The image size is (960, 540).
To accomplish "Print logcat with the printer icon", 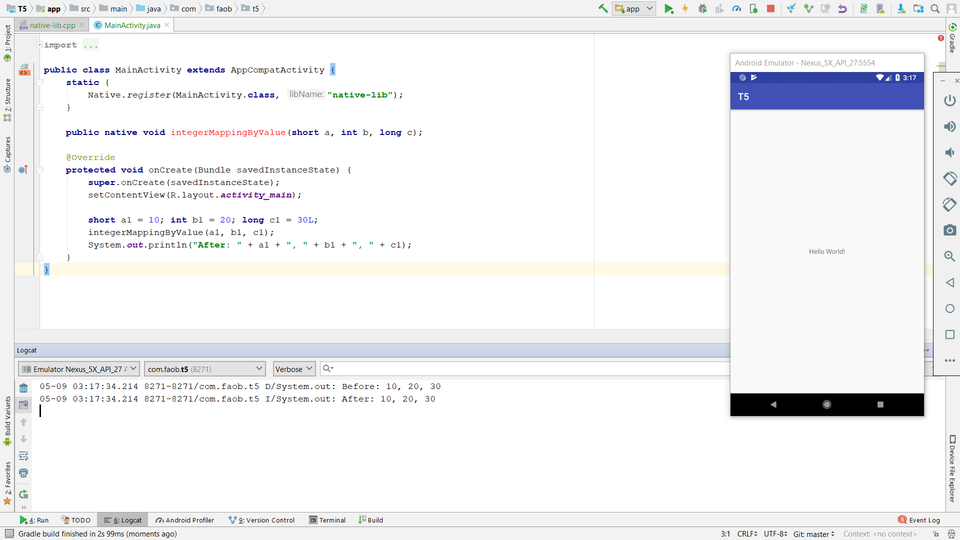I will [23, 473].
